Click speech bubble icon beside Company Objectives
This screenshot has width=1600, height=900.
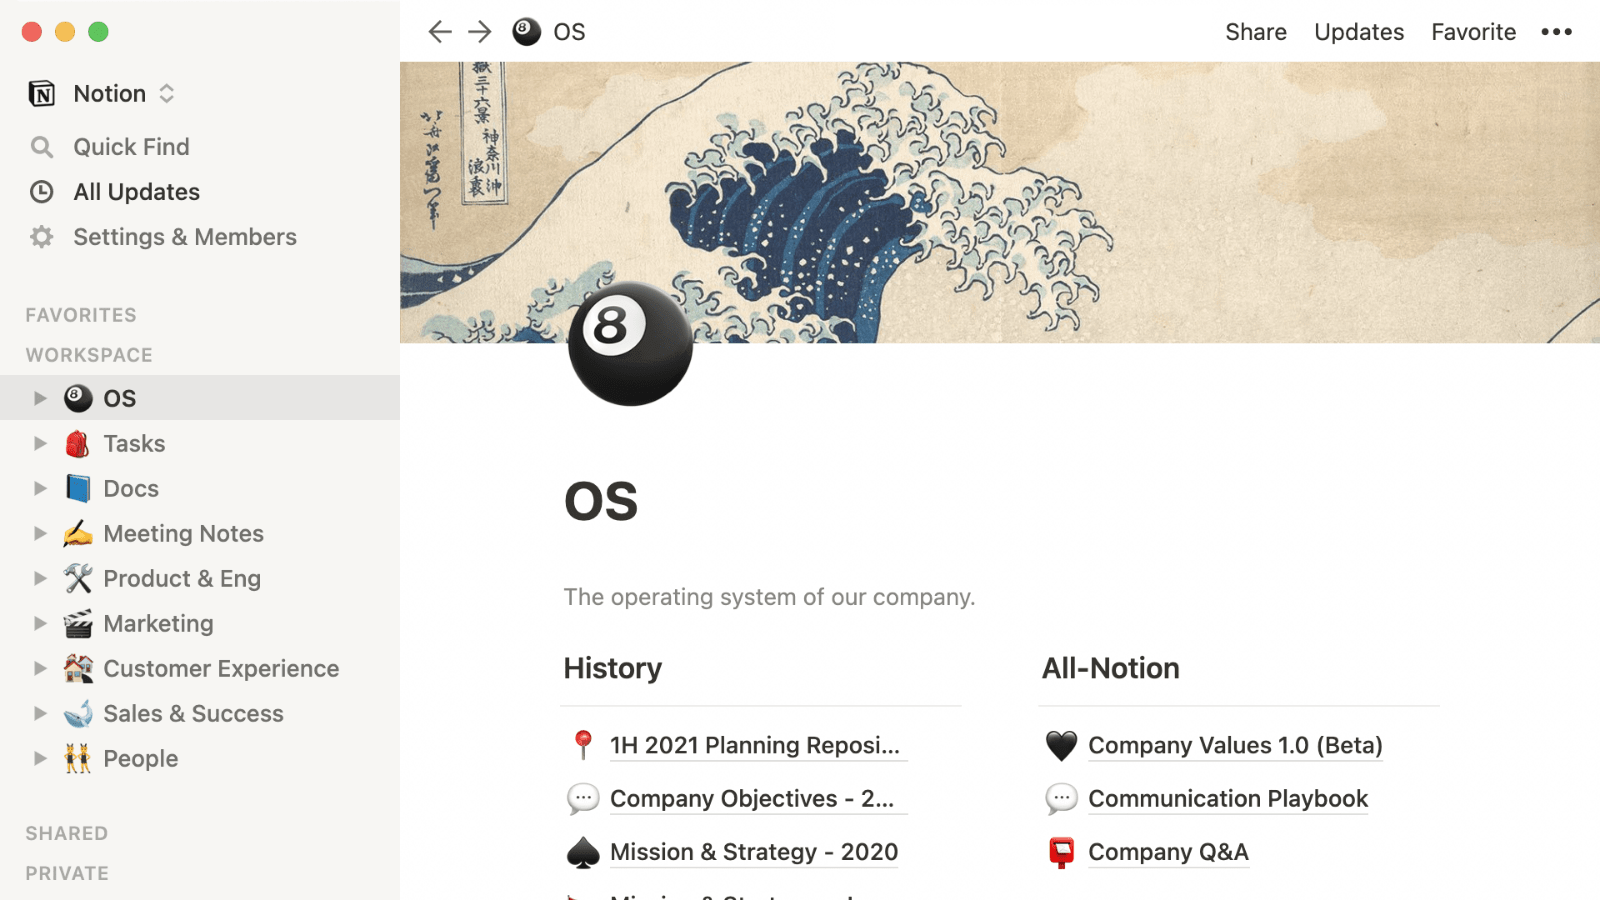click(x=583, y=798)
